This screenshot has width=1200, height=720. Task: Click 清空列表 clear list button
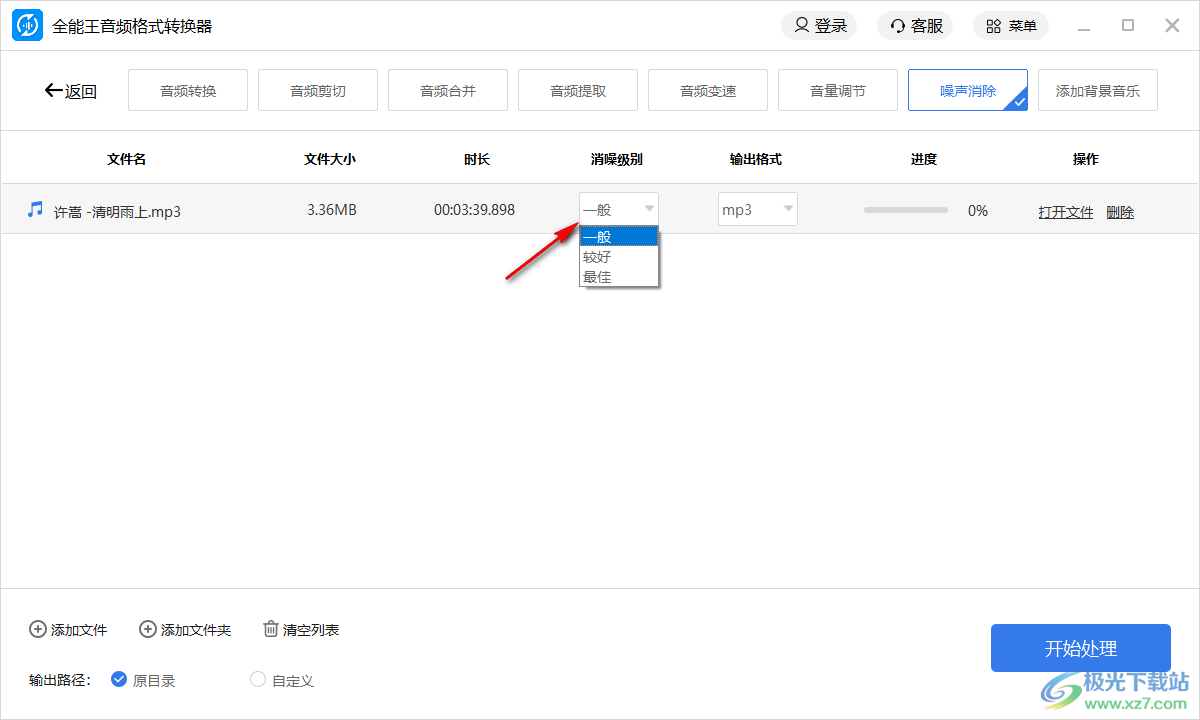301,629
